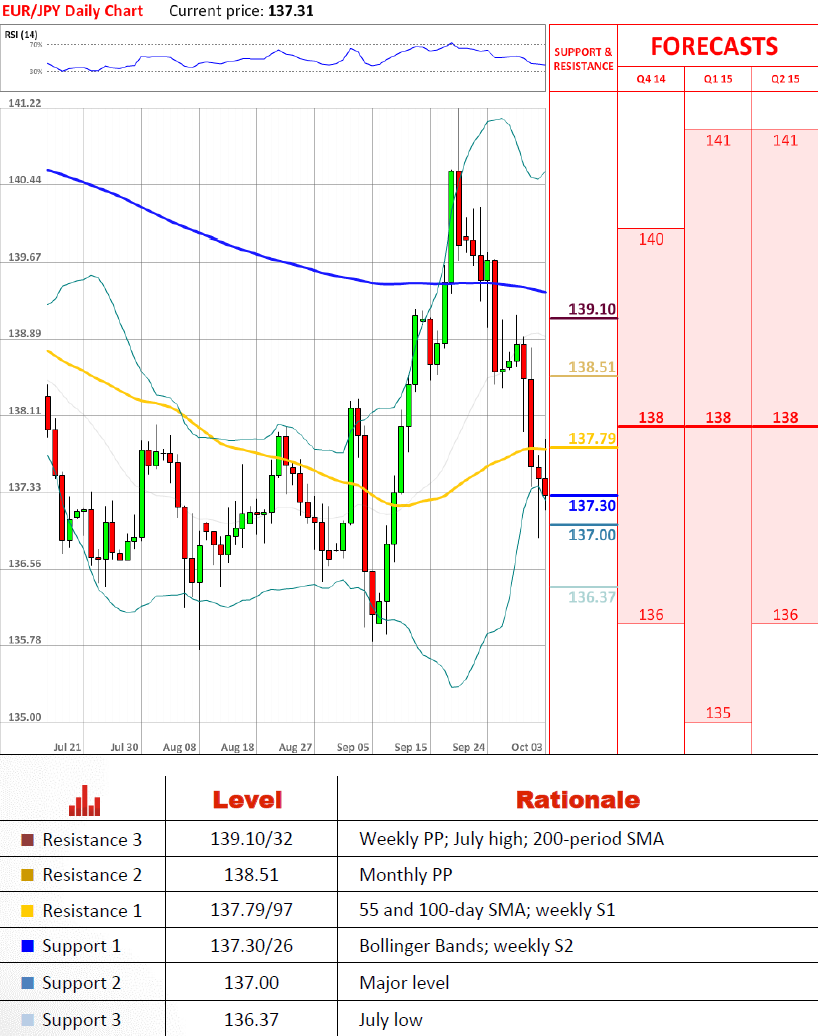The width and height of the screenshot is (818, 1036).
Task: Click the Aug 08 date axis label
Action: (179, 747)
